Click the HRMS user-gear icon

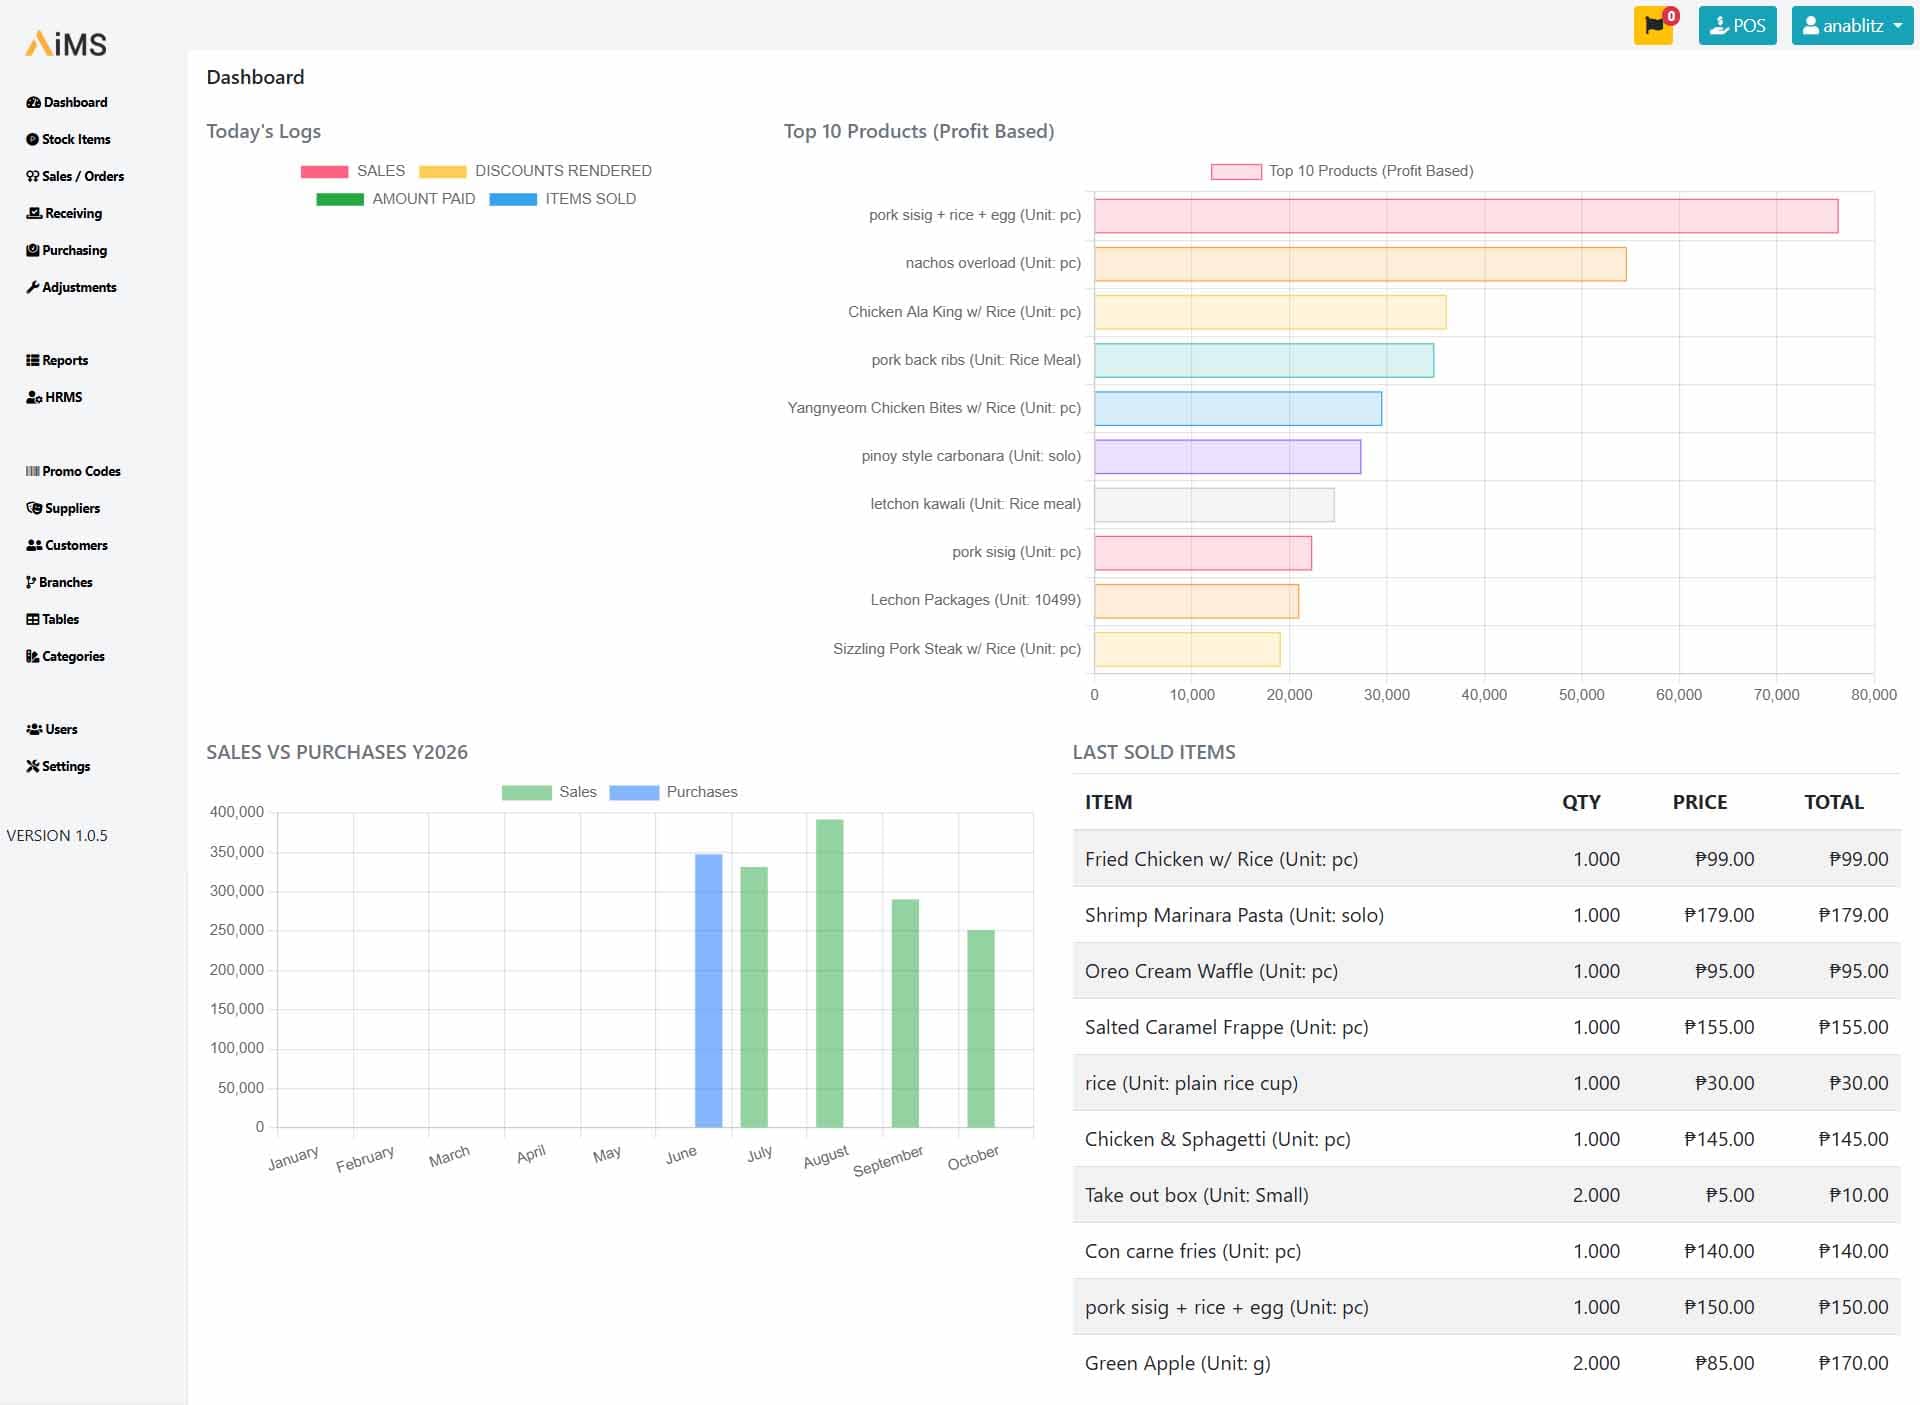[x=34, y=397]
